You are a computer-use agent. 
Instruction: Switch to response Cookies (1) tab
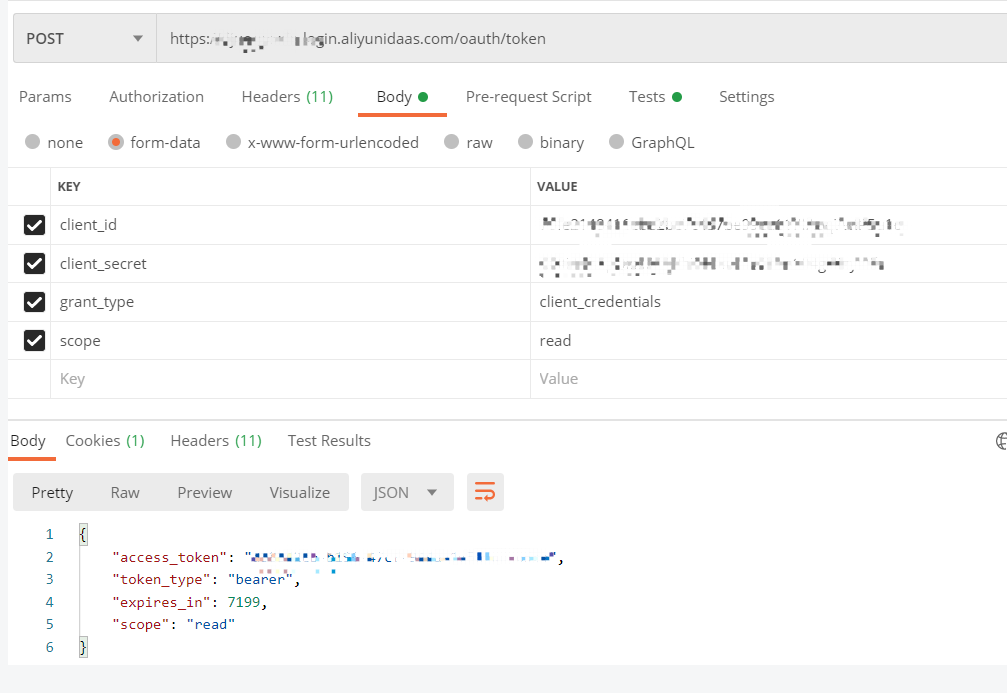pyautogui.click(x=105, y=441)
